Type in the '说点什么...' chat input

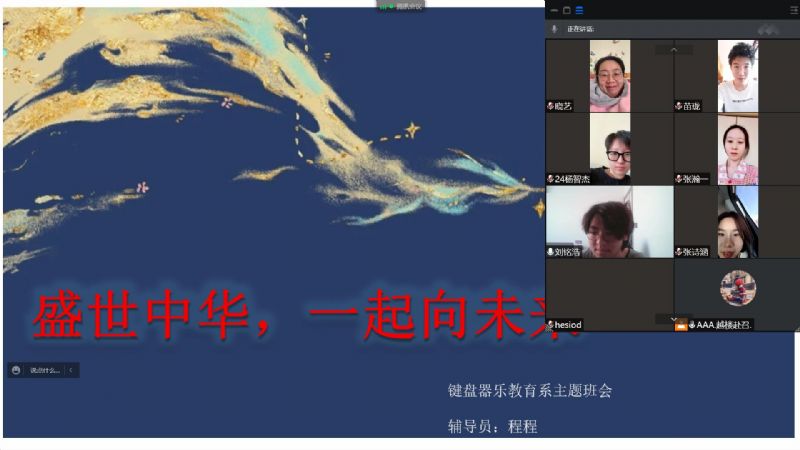(45, 370)
